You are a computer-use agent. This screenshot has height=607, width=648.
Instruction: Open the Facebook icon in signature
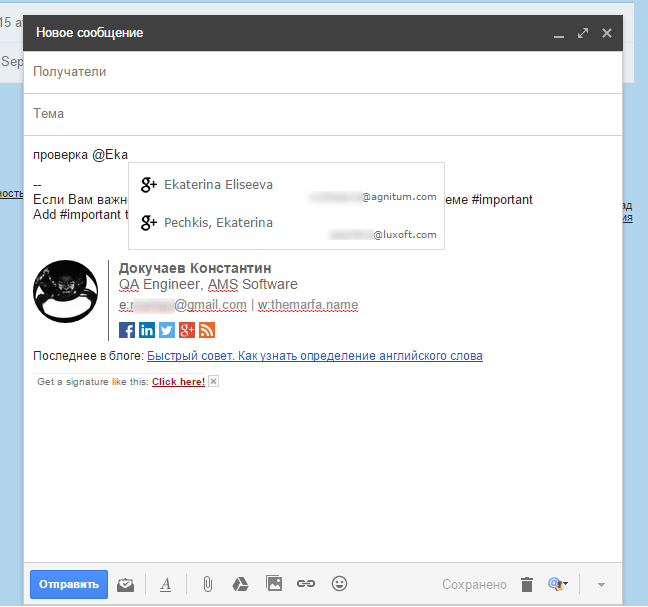(x=127, y=330)
